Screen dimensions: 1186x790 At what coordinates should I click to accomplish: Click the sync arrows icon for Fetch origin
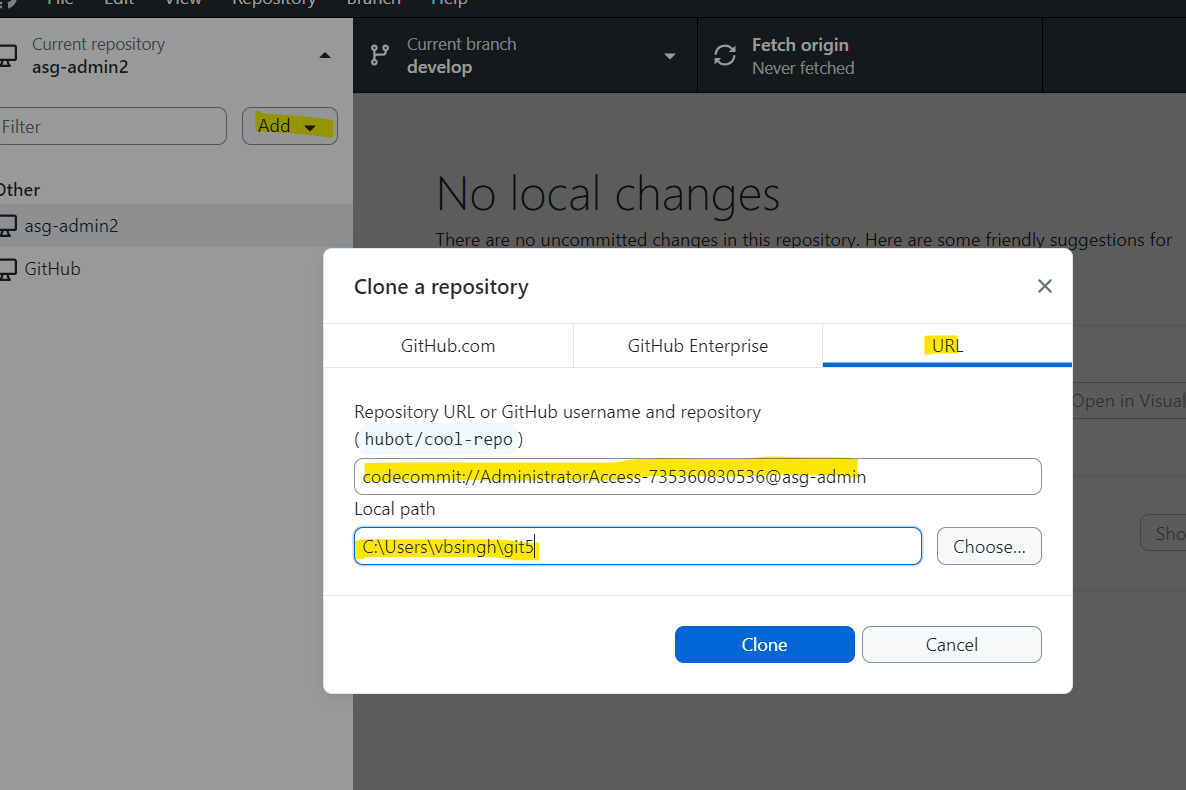pos(725,56)
